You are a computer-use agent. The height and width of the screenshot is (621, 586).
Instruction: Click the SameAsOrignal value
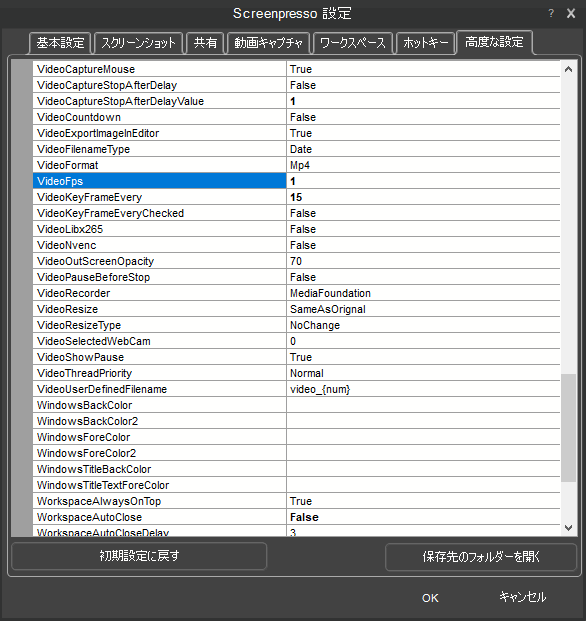tap(423, 309)
